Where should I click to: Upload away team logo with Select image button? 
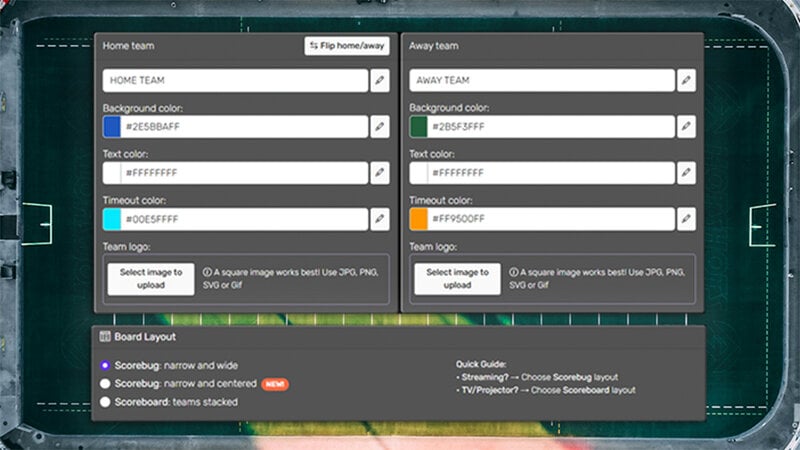click(457, 278)
